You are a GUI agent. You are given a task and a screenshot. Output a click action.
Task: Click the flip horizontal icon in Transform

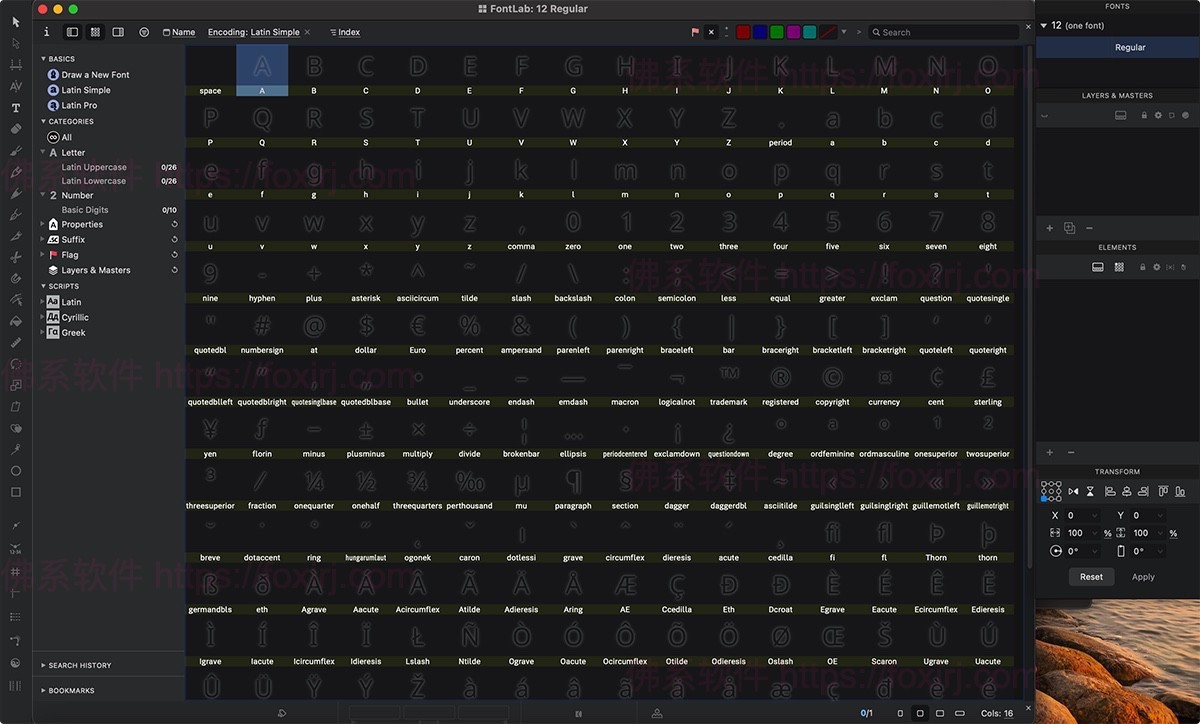click(x=1073, y=492)
